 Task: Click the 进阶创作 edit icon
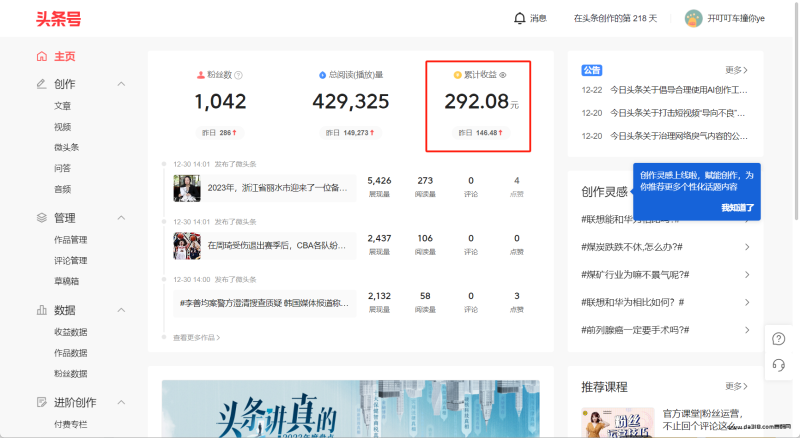click(42, 402)
